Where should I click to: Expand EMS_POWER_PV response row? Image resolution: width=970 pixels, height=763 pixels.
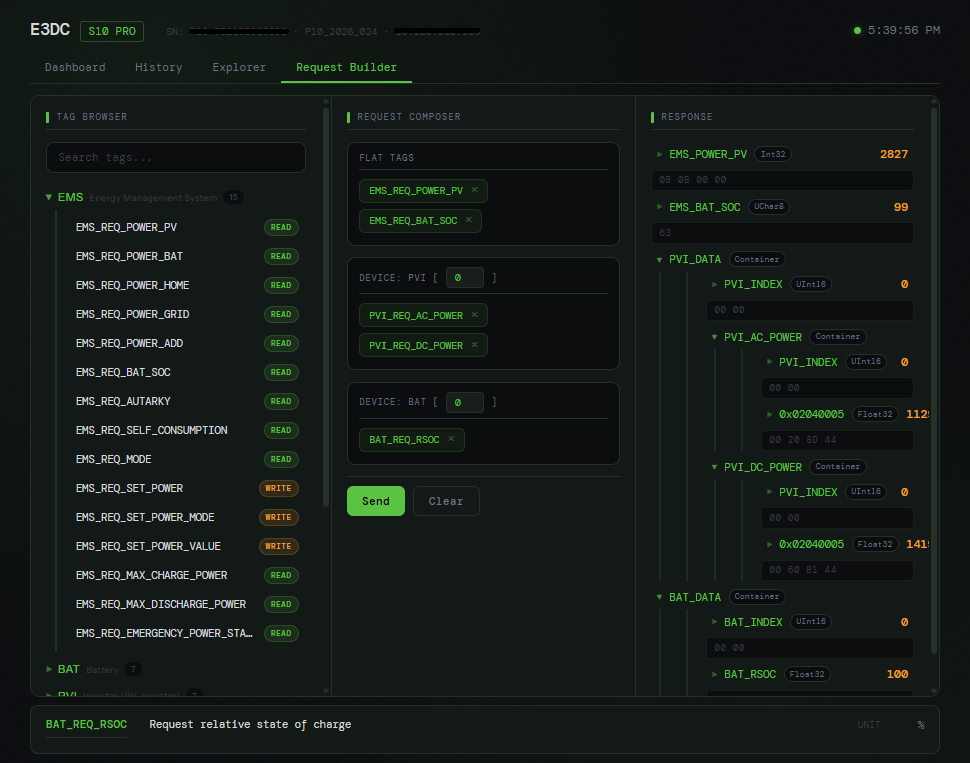point(659,154)
